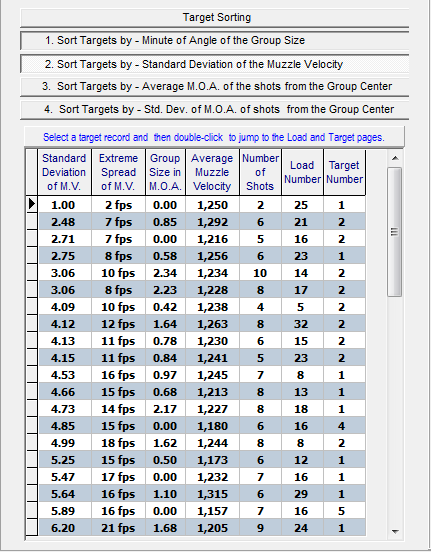Screen dimensions: 431x552
Task: Select row selector for the 2.48 deviation record
Action: 32,222
